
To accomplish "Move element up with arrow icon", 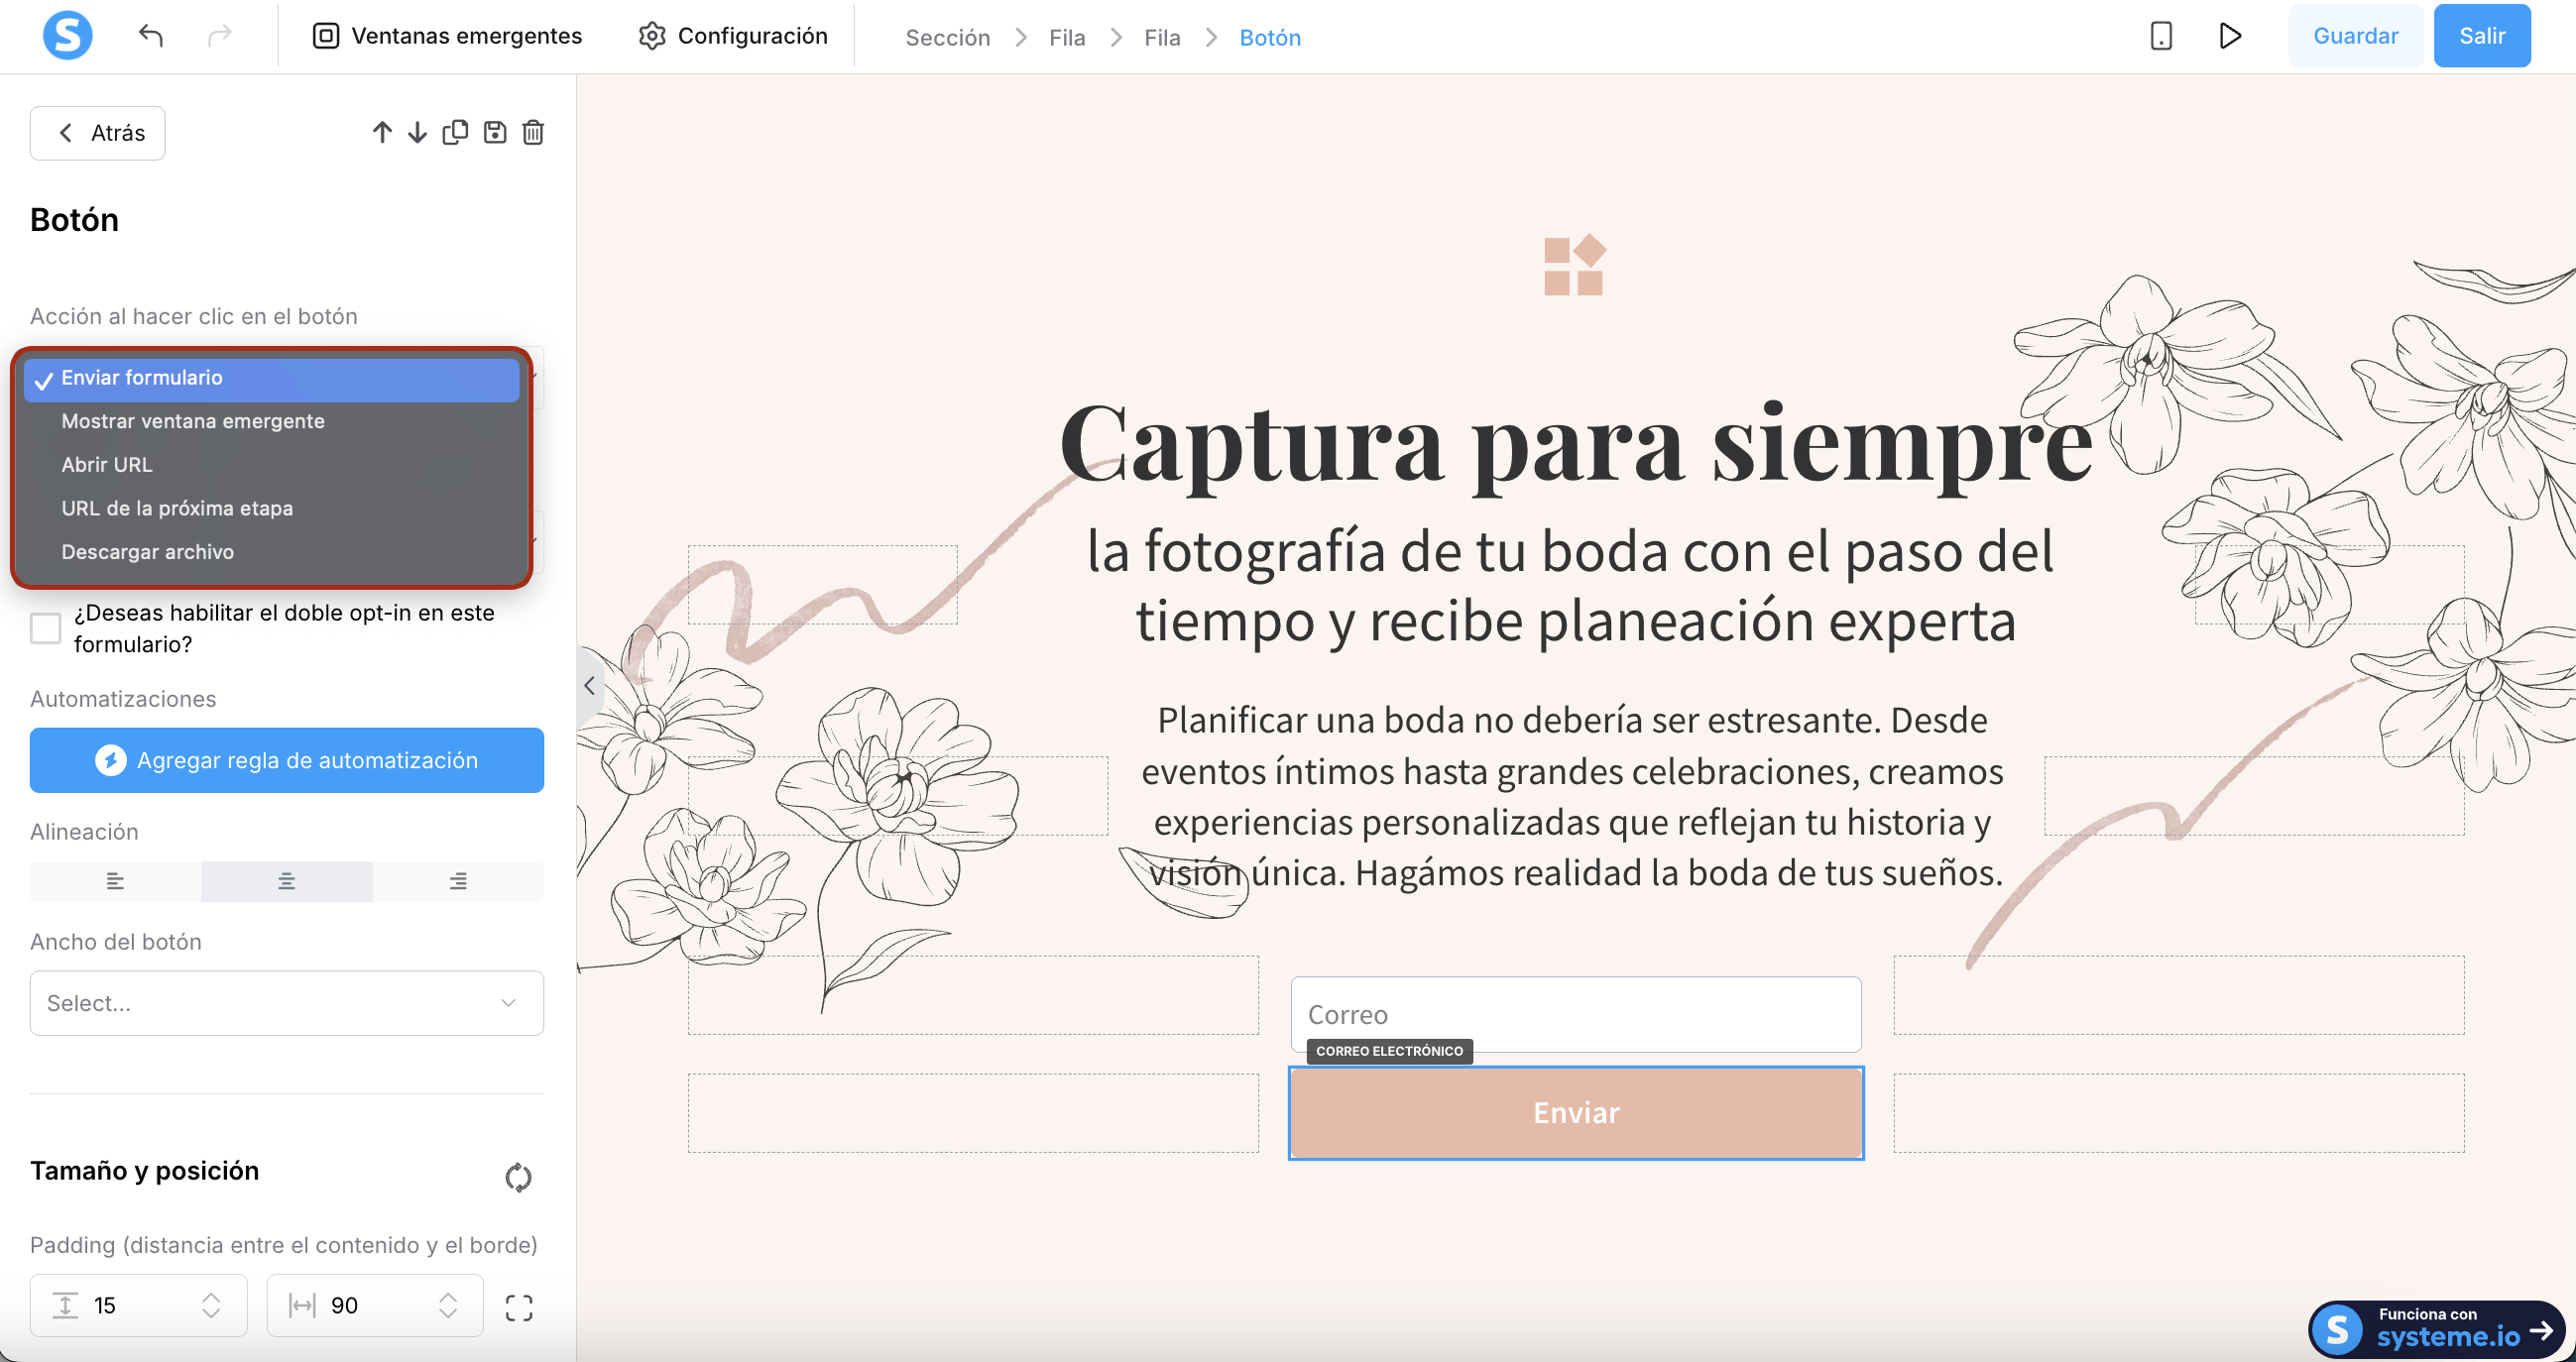I will (382, 132).
